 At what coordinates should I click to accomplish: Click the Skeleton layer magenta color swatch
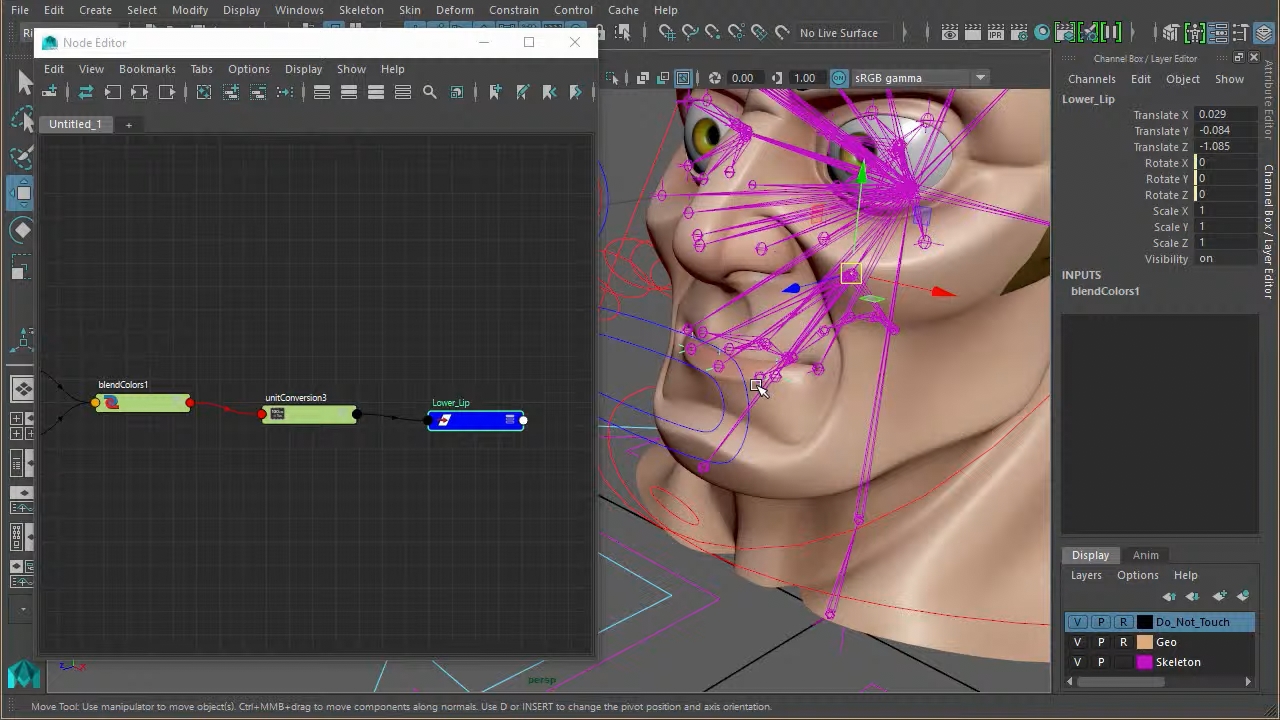point(1145,662)
